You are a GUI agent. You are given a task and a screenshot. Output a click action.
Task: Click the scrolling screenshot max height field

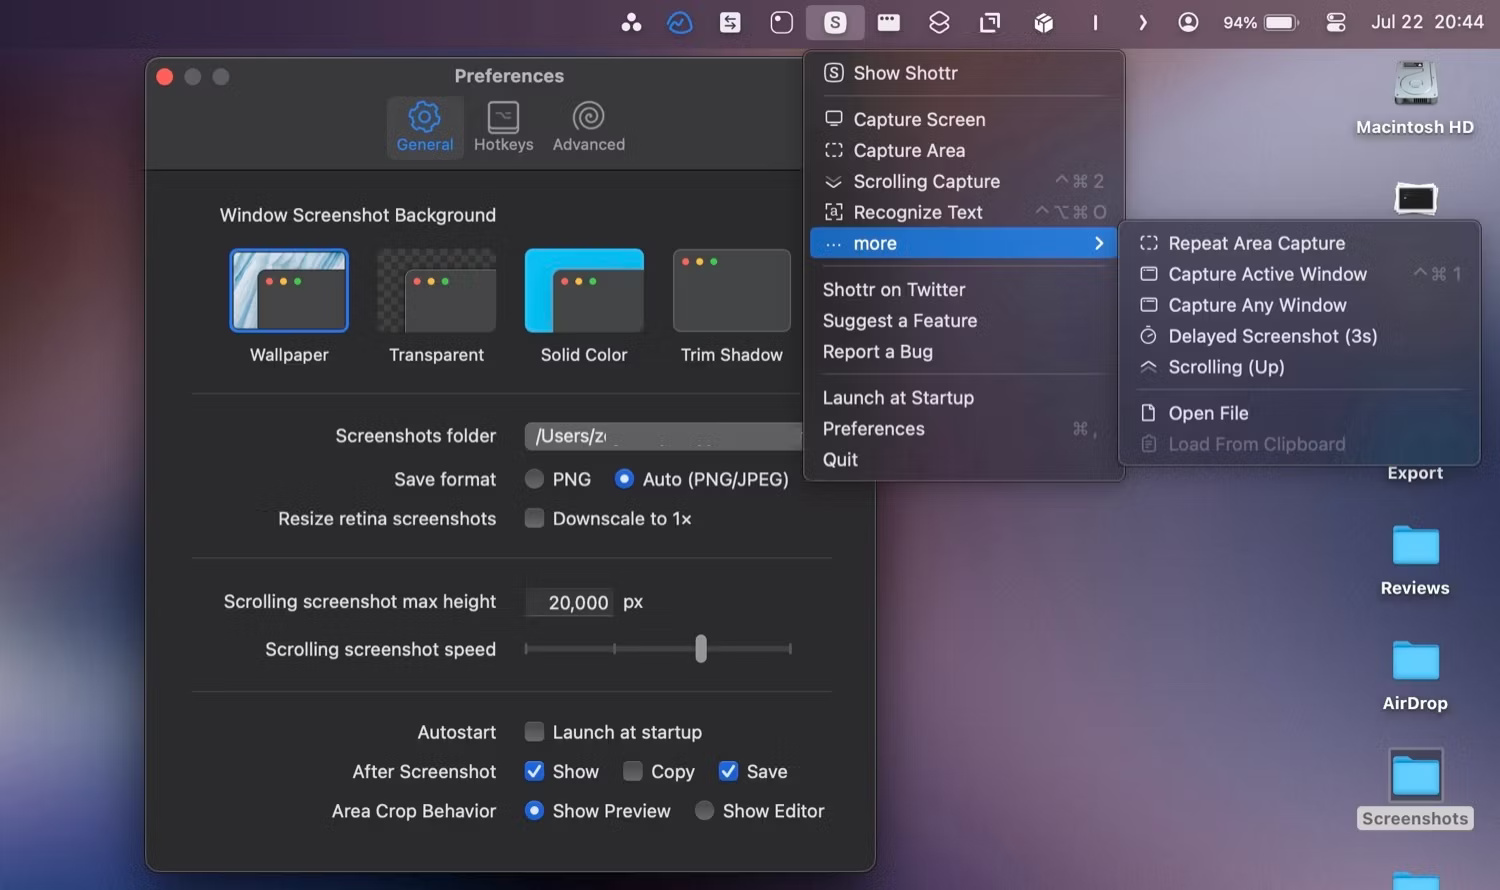point(568,601)
